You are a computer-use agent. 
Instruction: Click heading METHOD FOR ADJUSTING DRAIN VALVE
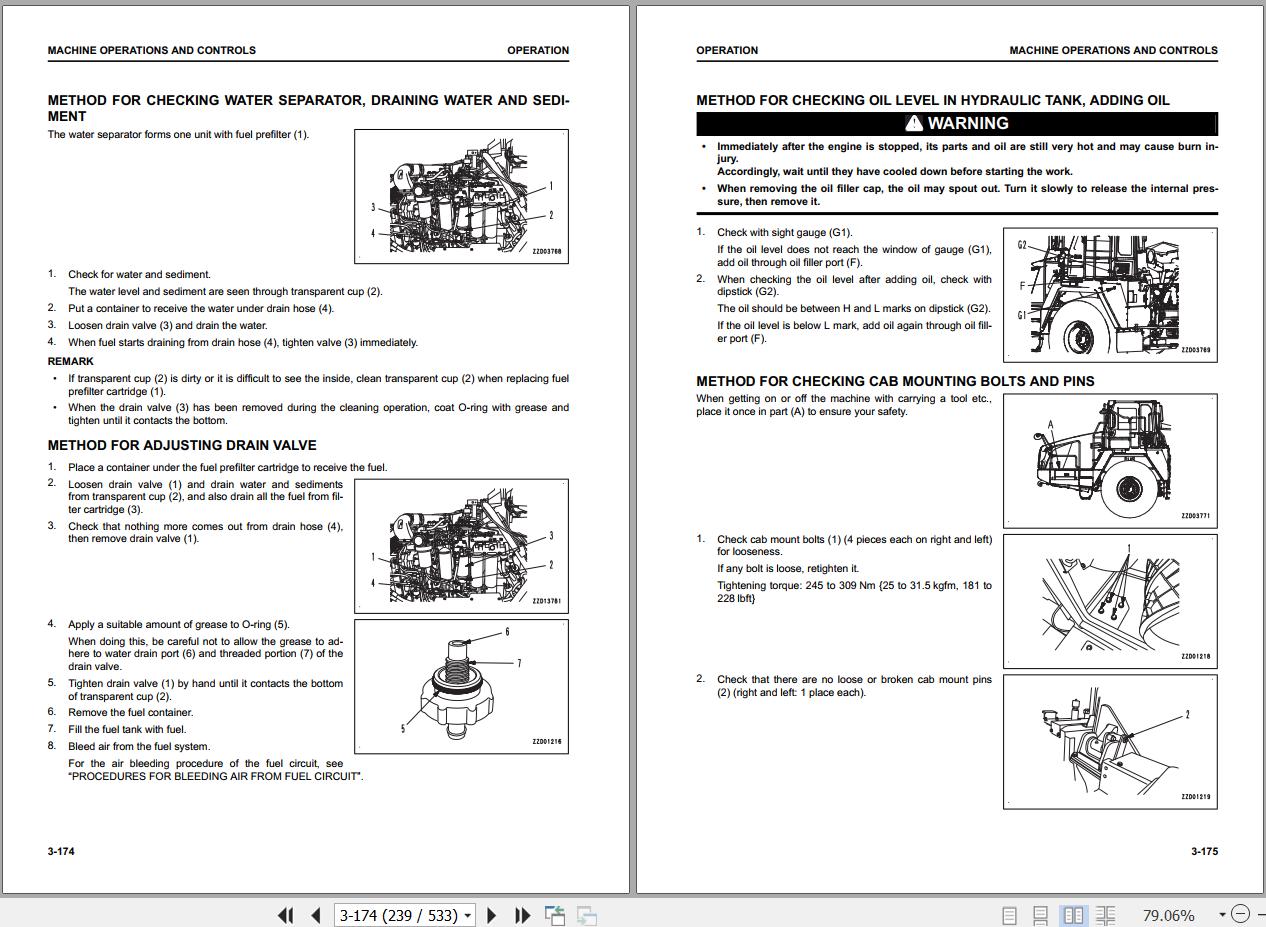click(182, 445)
